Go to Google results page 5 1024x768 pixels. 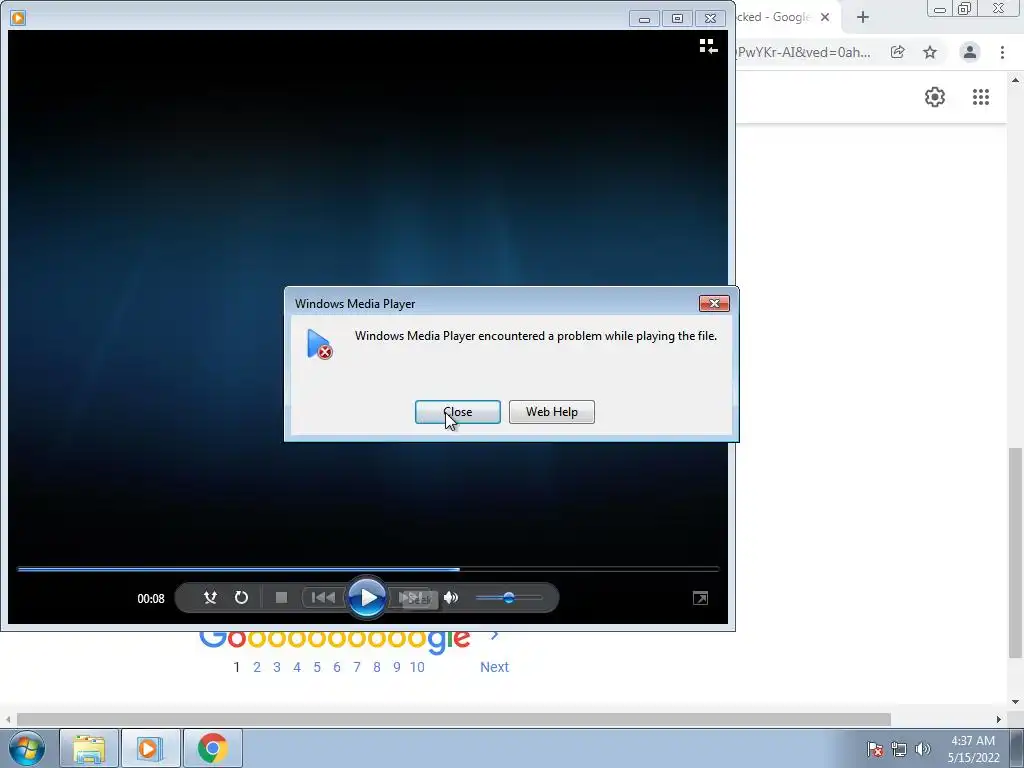pyautogui.click(x=317, y=667)
